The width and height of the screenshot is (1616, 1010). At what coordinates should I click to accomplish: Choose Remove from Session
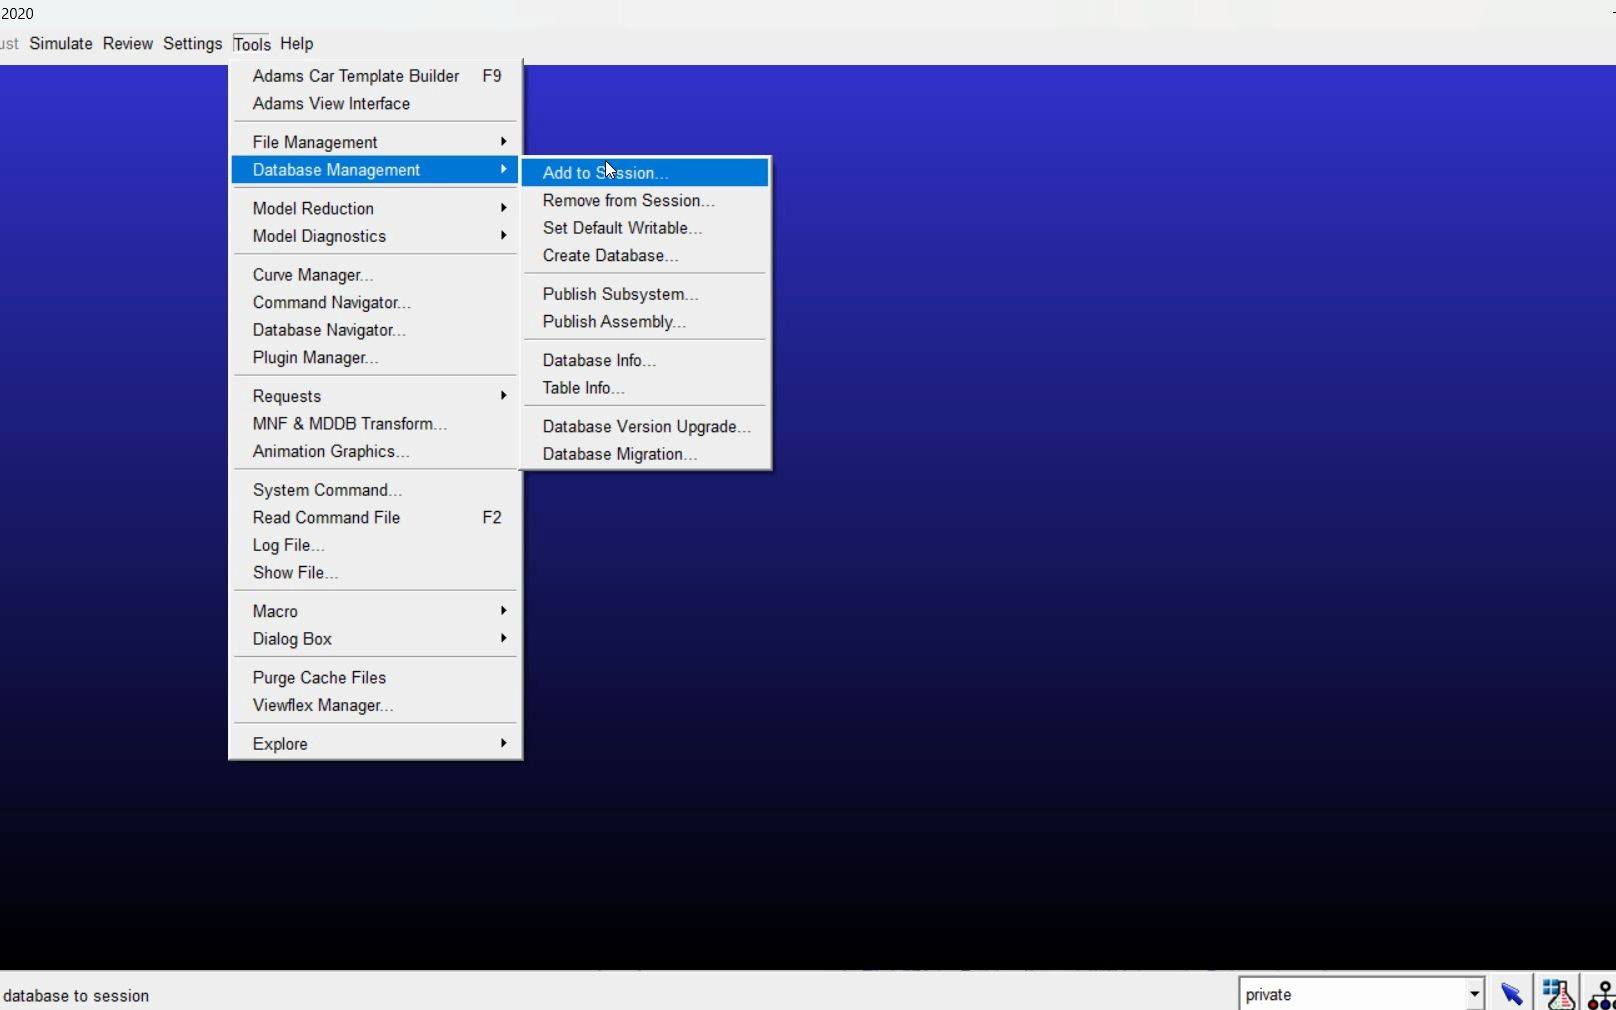[645, 200]
